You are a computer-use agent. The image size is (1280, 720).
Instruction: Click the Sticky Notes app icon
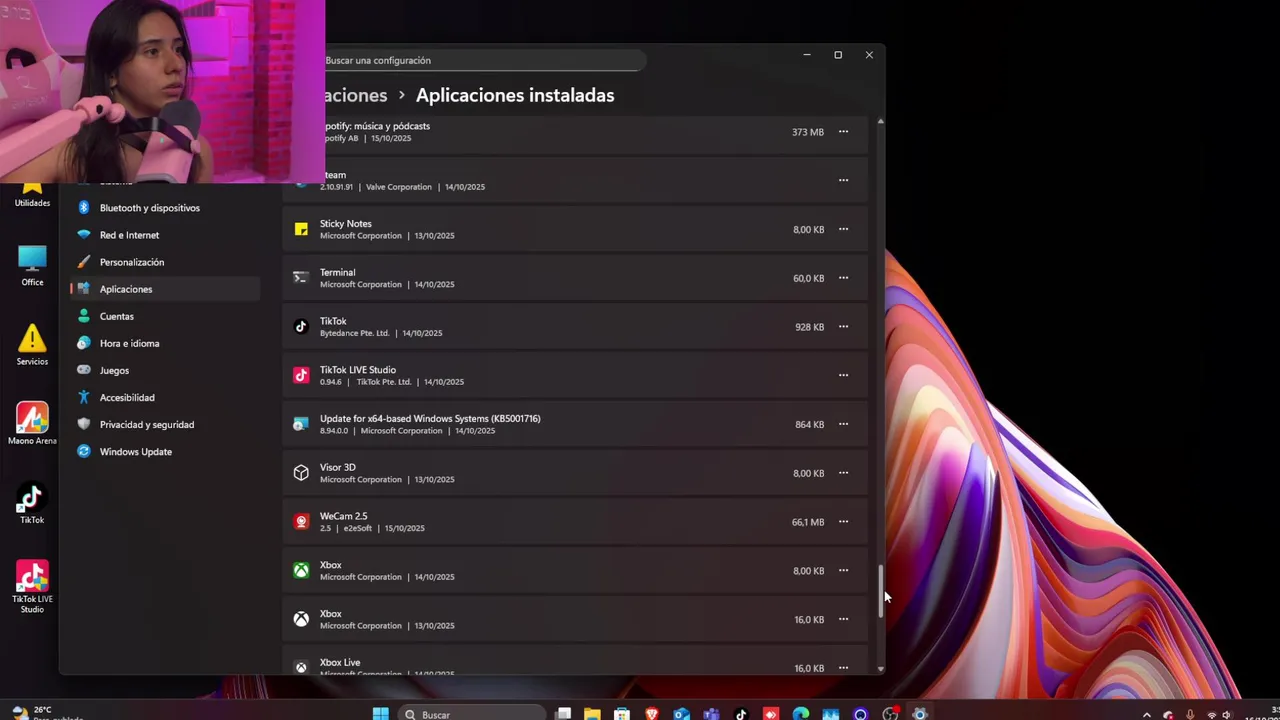point(301,229)
